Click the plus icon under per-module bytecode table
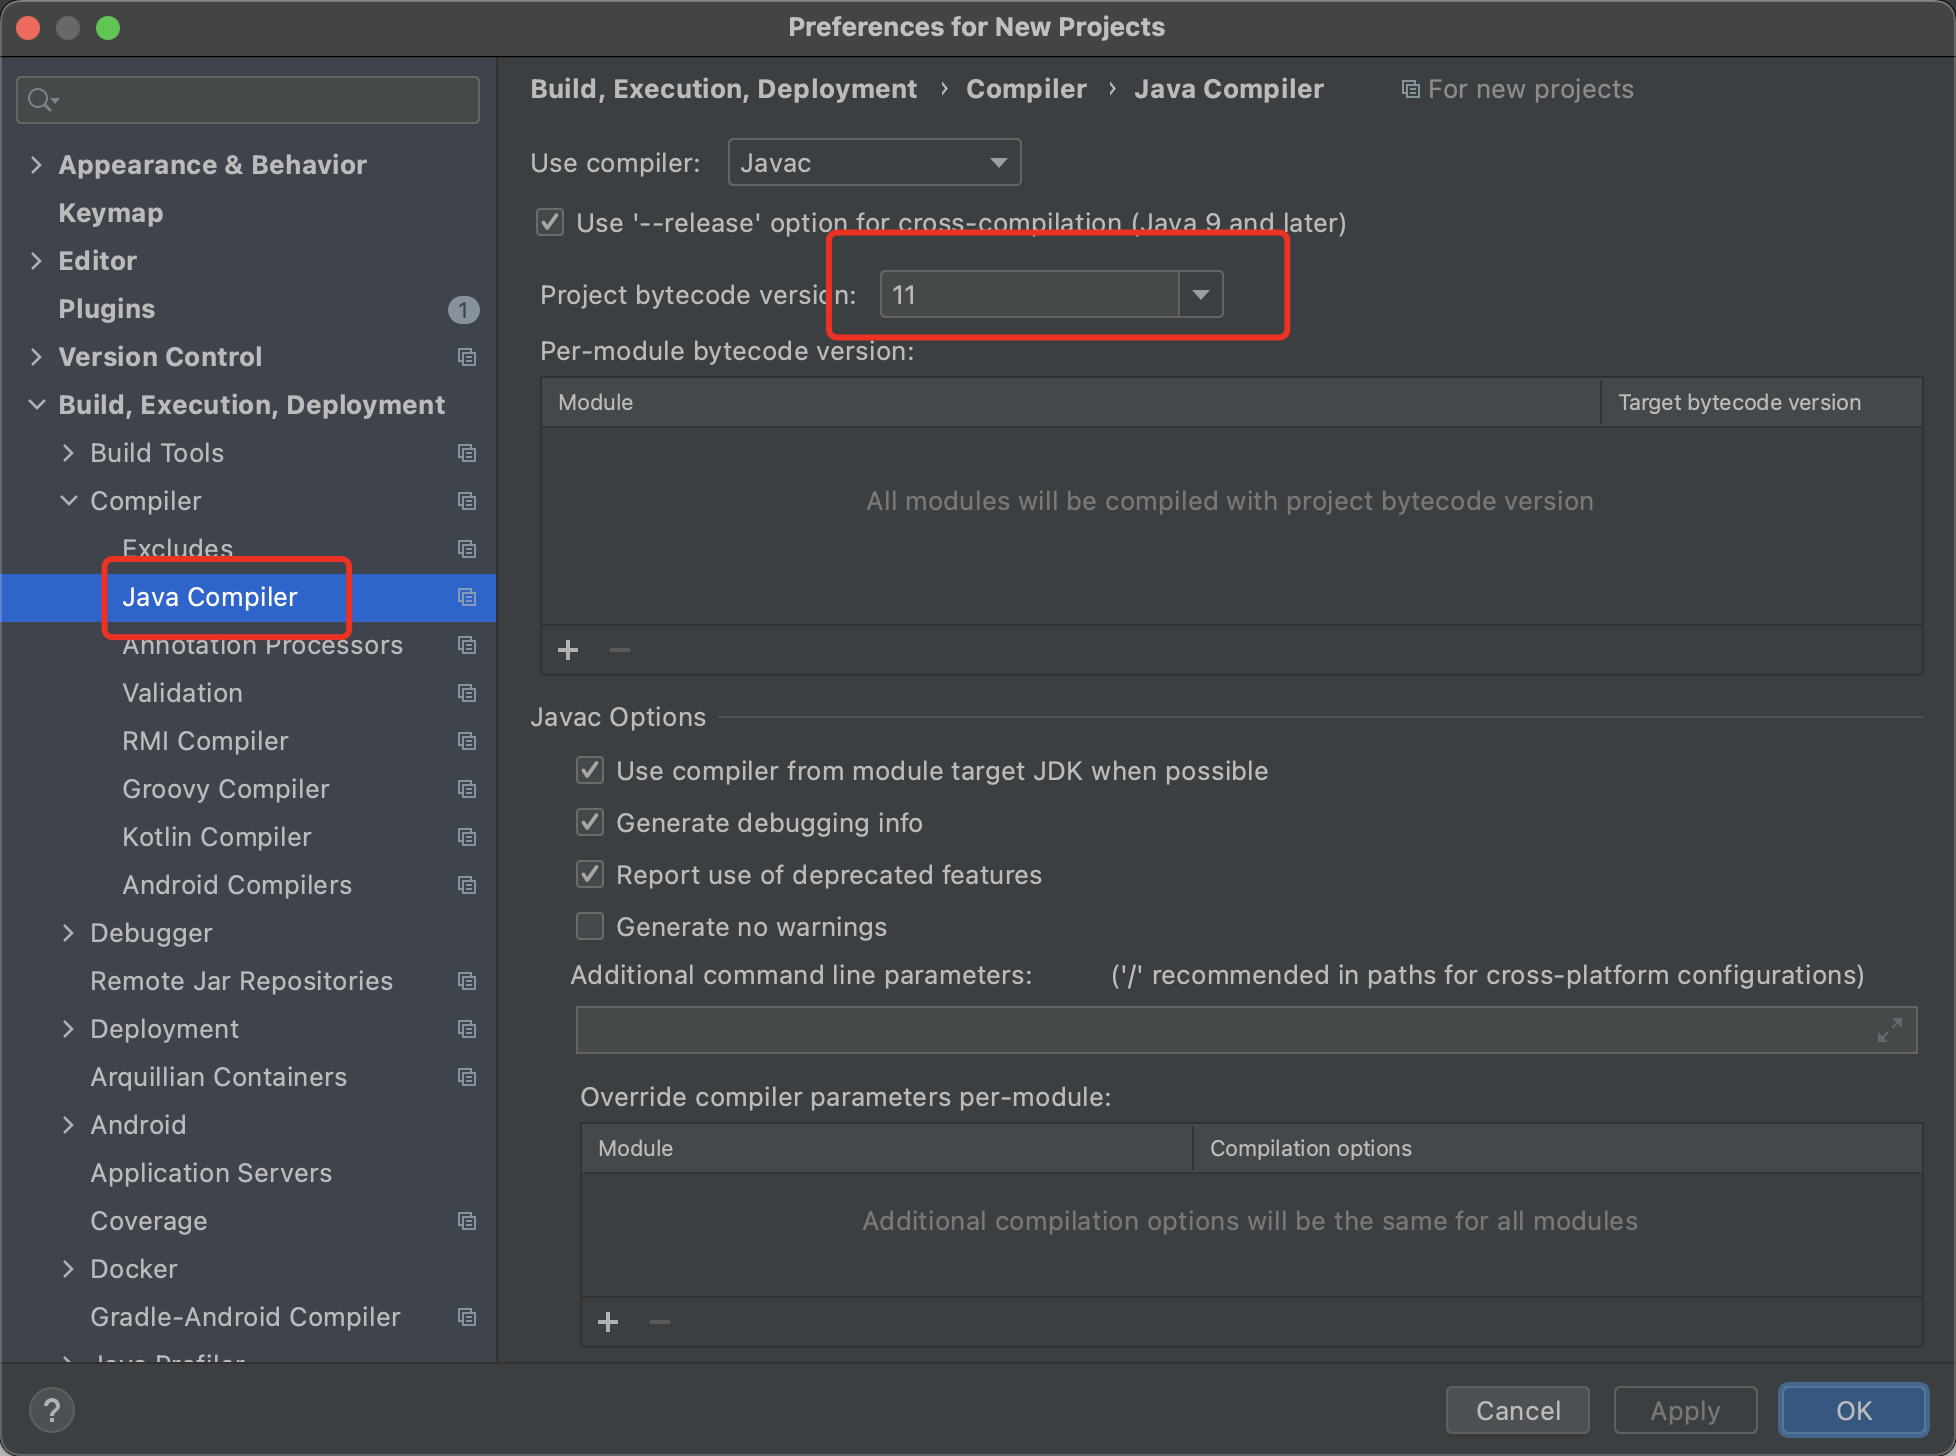 coord(568,650)
